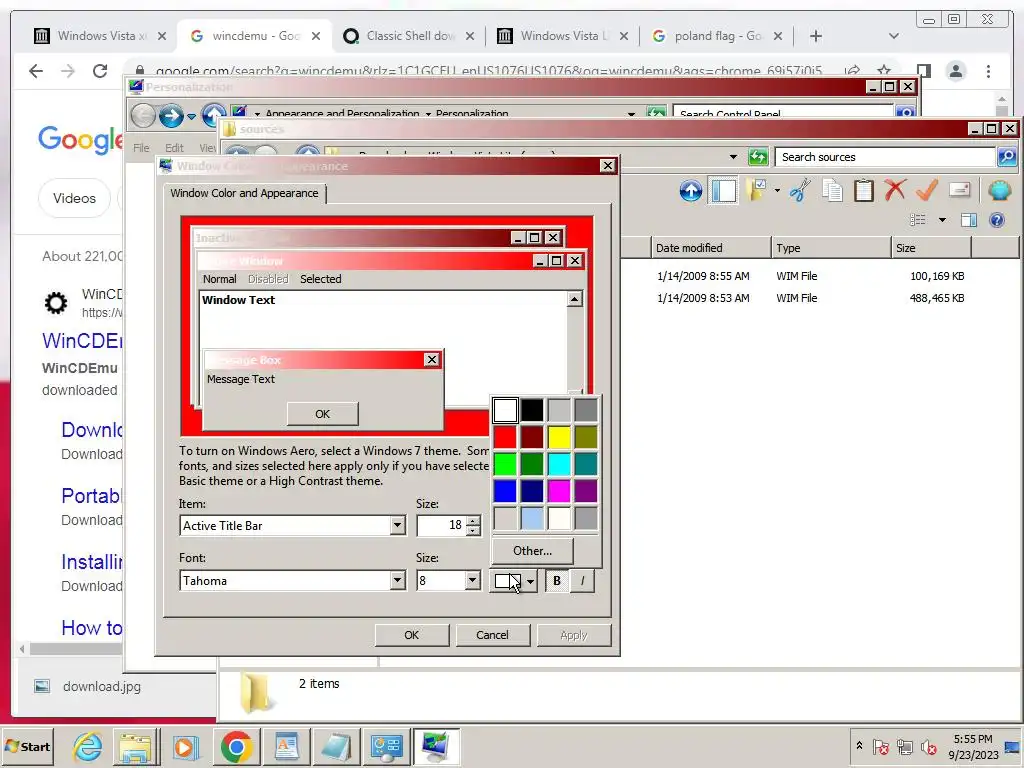Bookmark page with Chrome star icon
Image resolution: width=1024 pixels, height=768 pixels.
click(x=884, y=71)
